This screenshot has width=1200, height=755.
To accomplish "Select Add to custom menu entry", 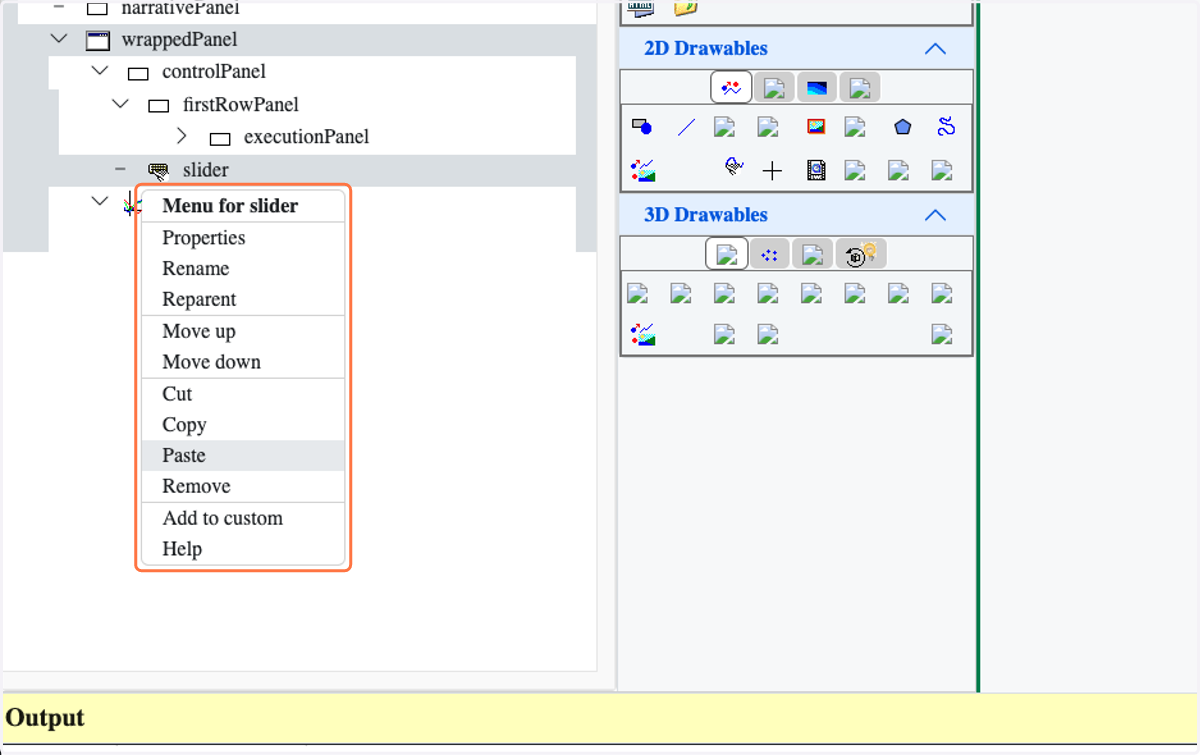I will tap(243, 518).
